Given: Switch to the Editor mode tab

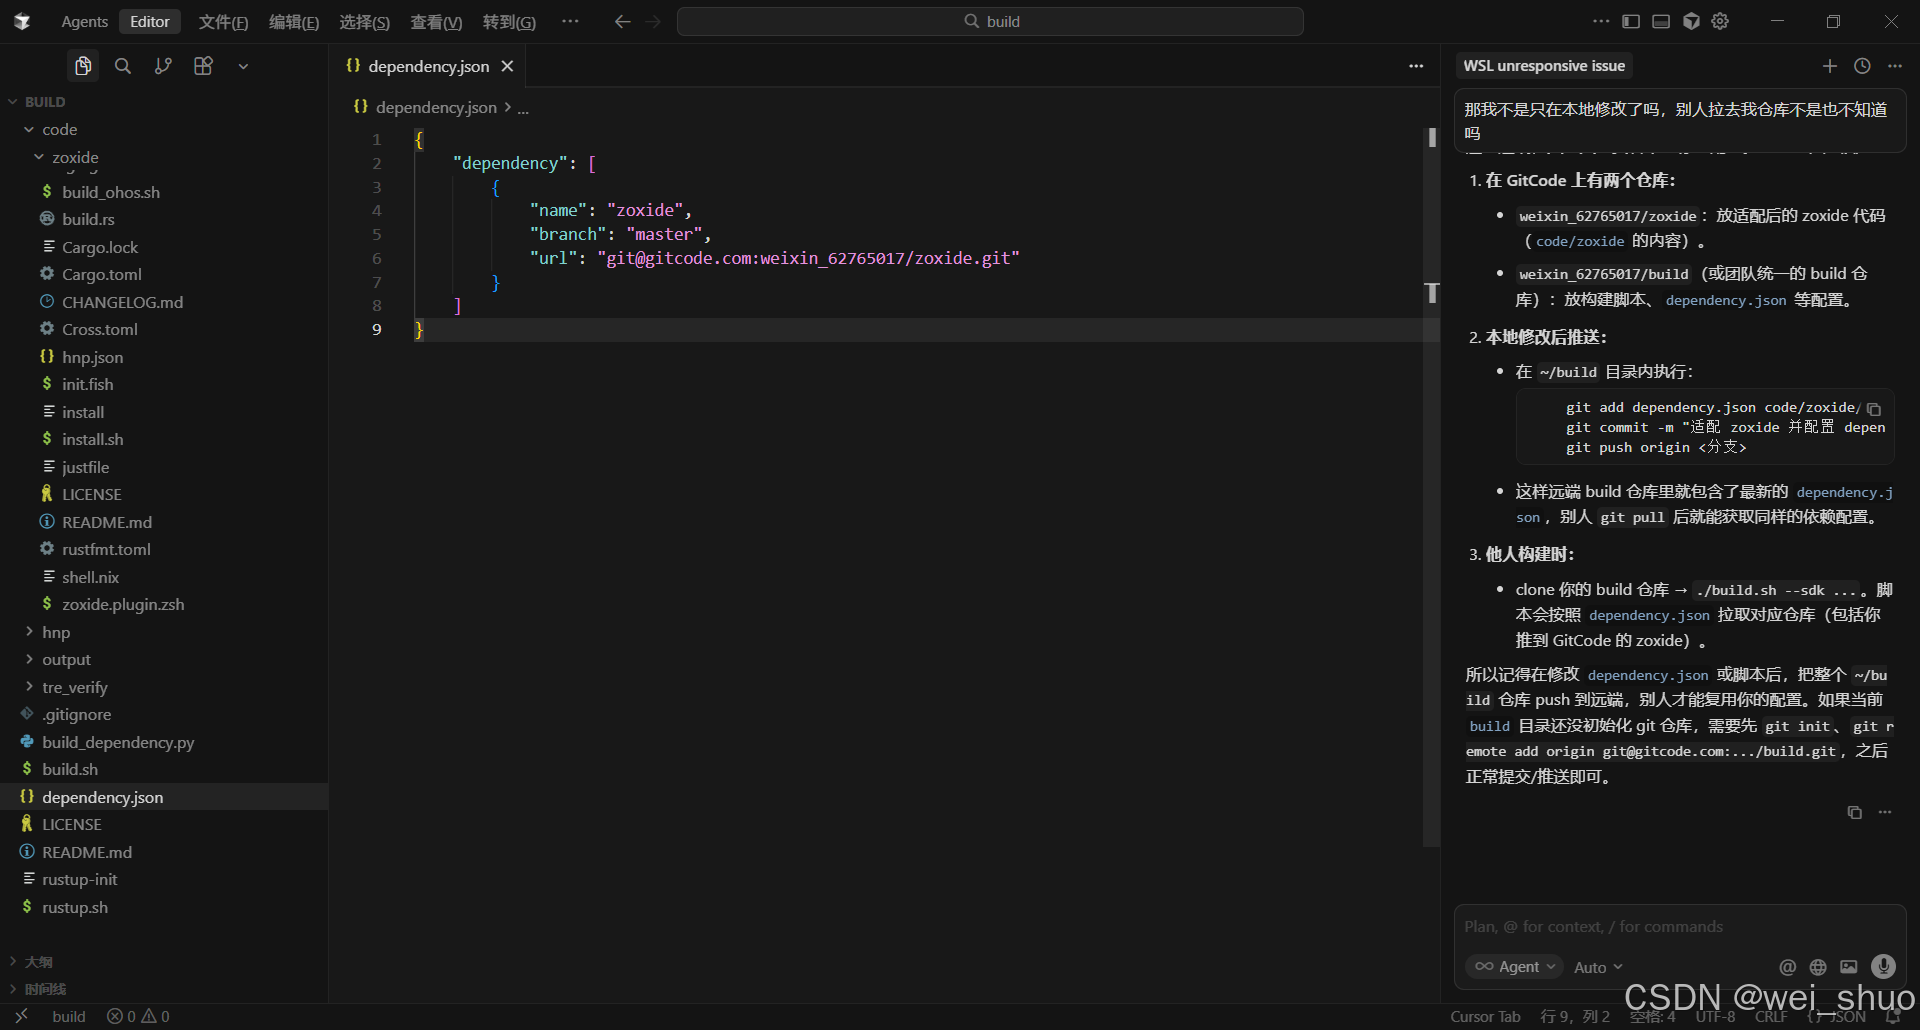Looking at the screenshot, I should point(150,21).
